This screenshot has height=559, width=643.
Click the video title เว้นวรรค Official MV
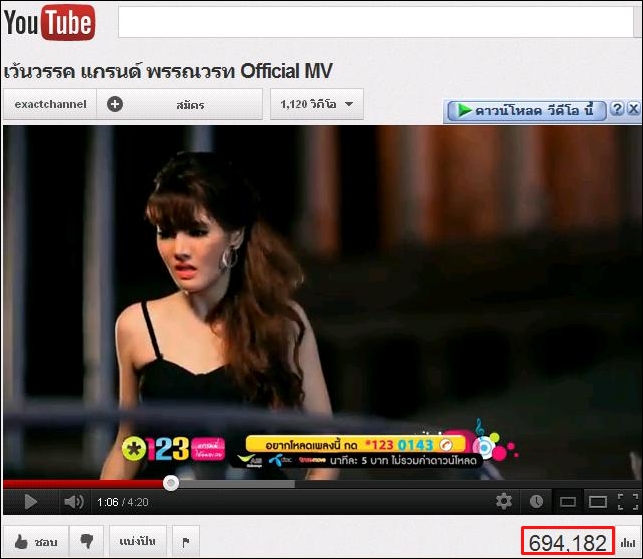(168, 71)
